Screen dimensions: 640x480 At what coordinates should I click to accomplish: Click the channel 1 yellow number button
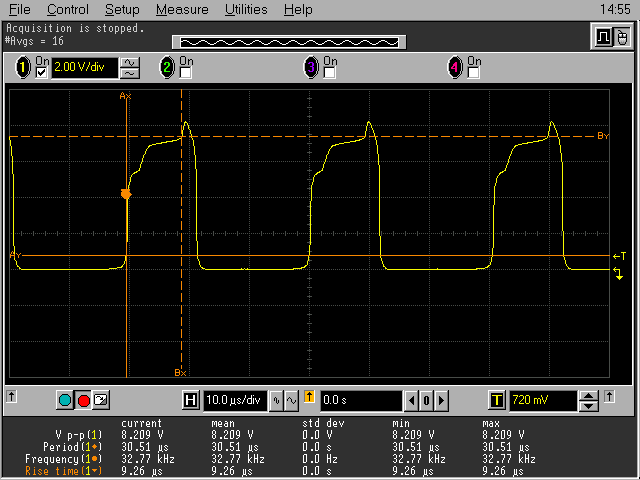[23, 67]
